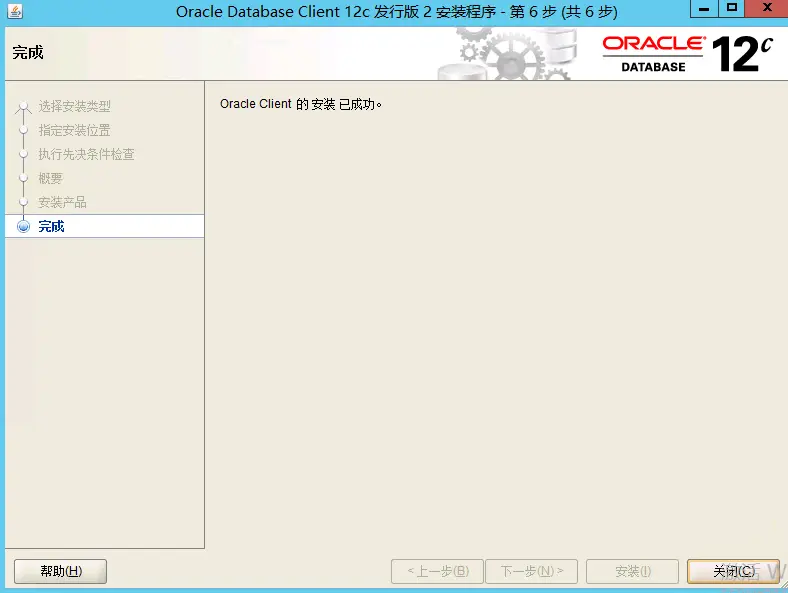This screenshot has height=593, width=788.
Task: Click the disabled 下一步(N) button
Action: (x=532, y=571)
